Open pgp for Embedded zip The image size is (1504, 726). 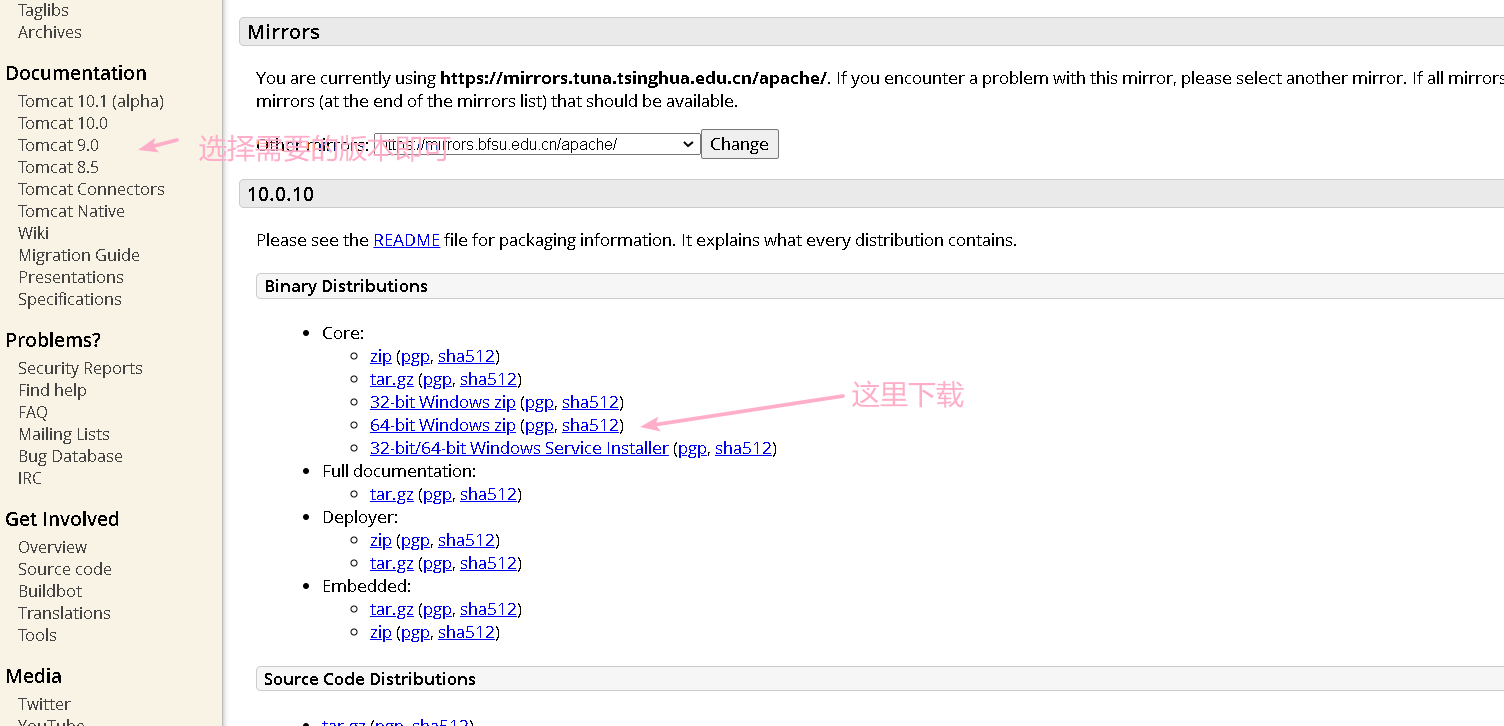pos(415,632)
